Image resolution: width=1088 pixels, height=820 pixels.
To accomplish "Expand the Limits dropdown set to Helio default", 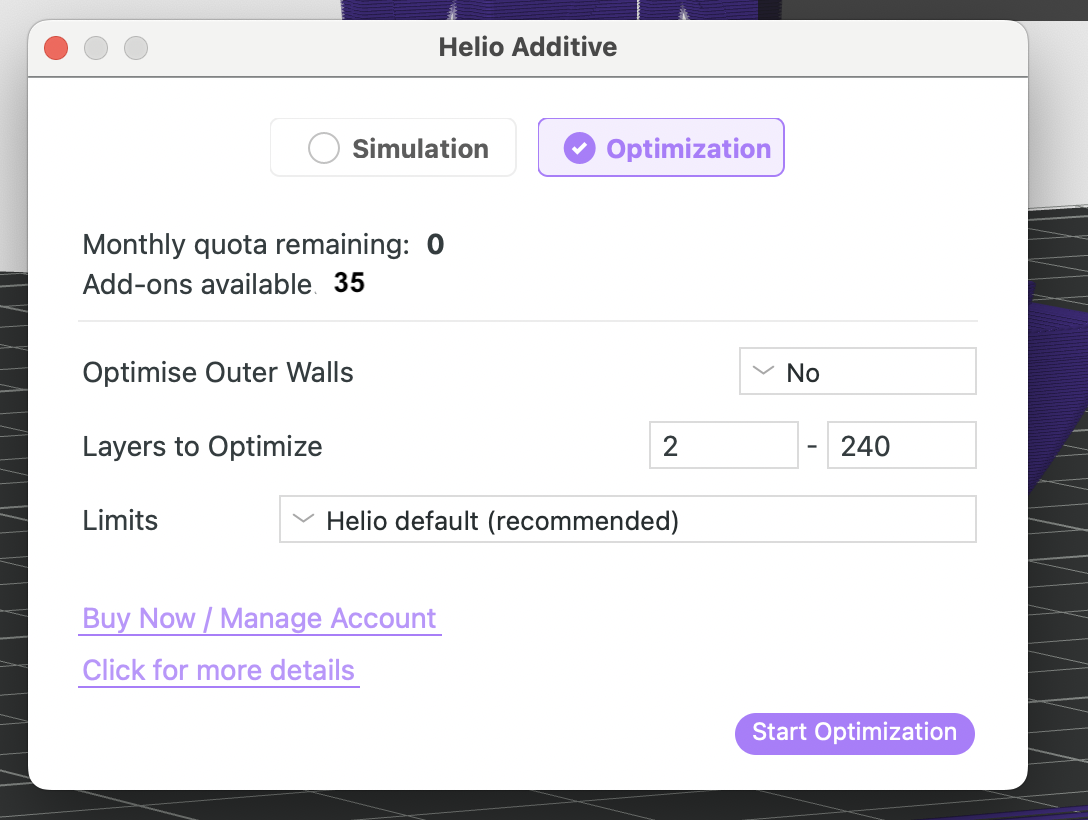I will [x=627, y=519].
